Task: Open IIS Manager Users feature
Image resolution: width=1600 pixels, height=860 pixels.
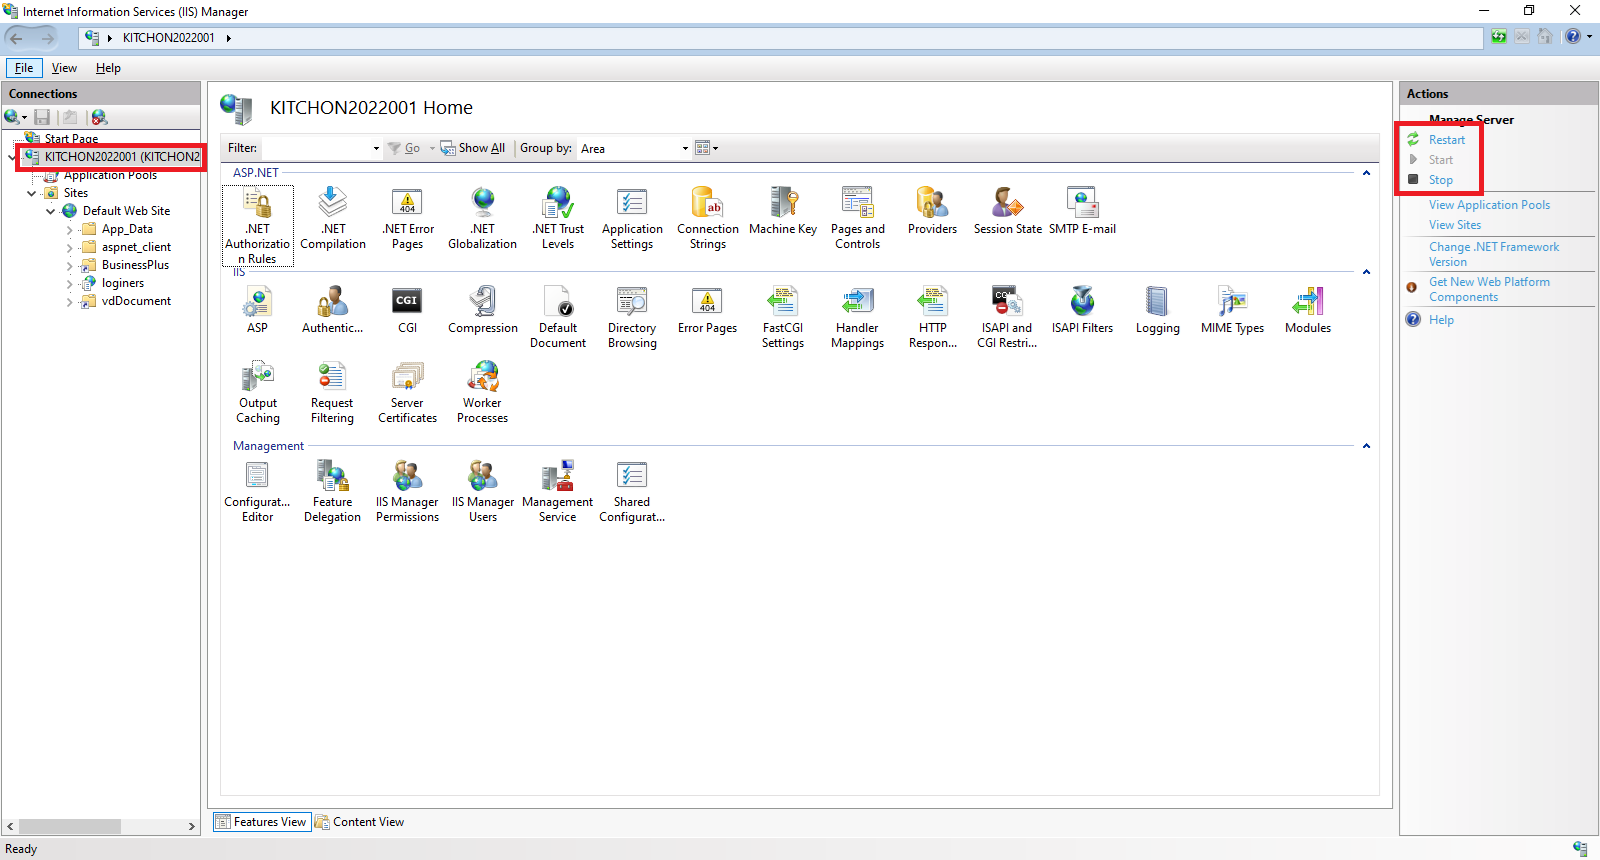Action: click(x=483, y=491)
